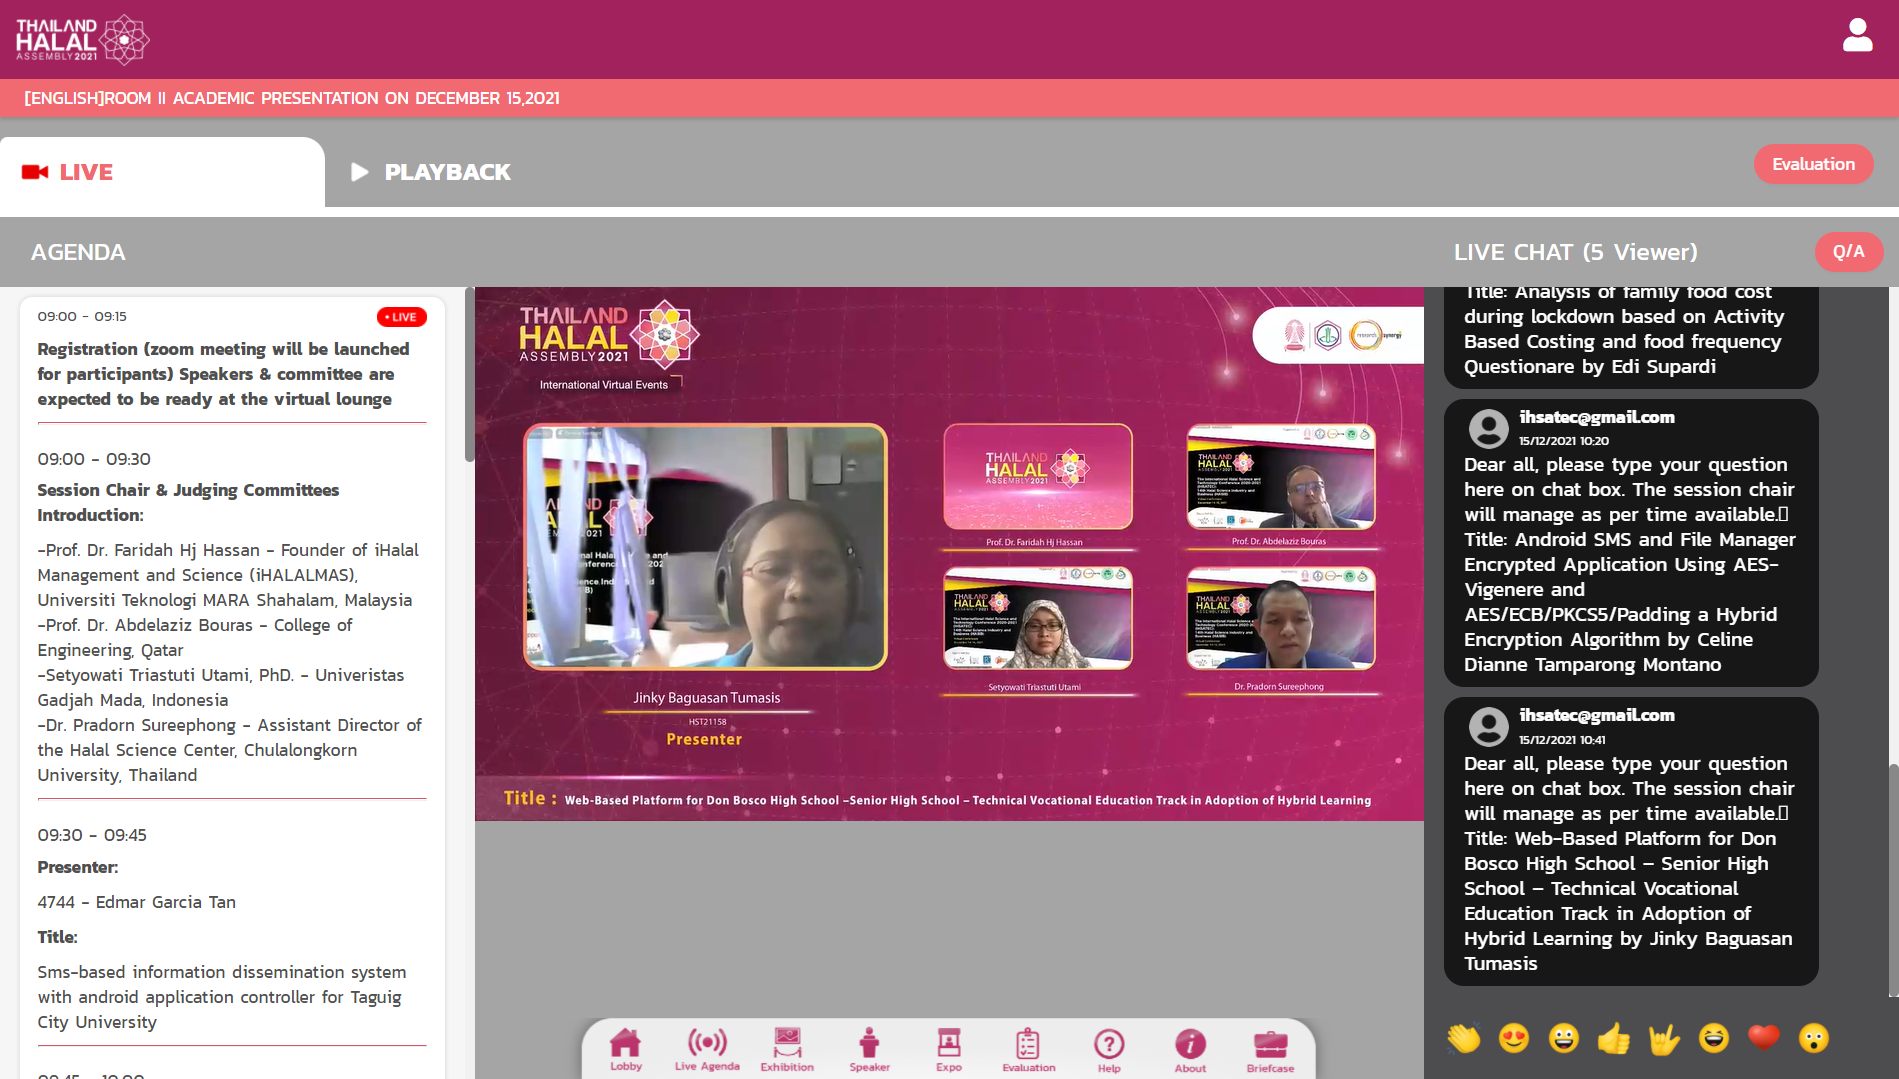Open Evaluation in the bottom navigation
Viewport: 1899px width, 1079px height.
tap(1029, 1050)
